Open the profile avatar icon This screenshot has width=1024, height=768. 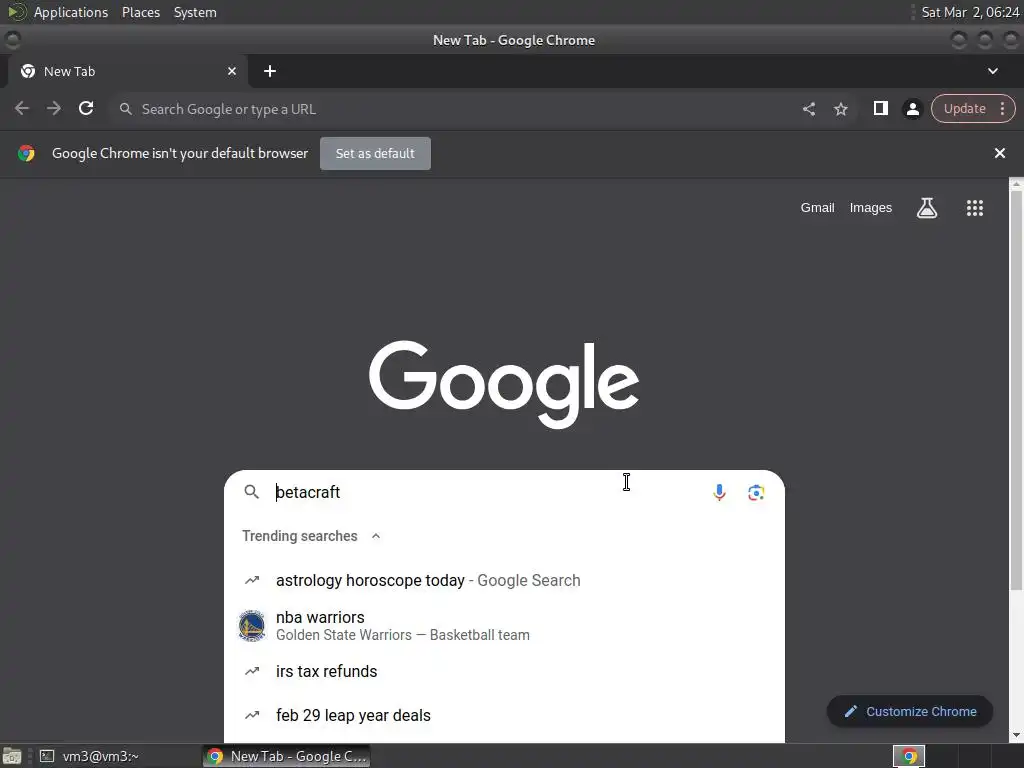click(912, 109)
